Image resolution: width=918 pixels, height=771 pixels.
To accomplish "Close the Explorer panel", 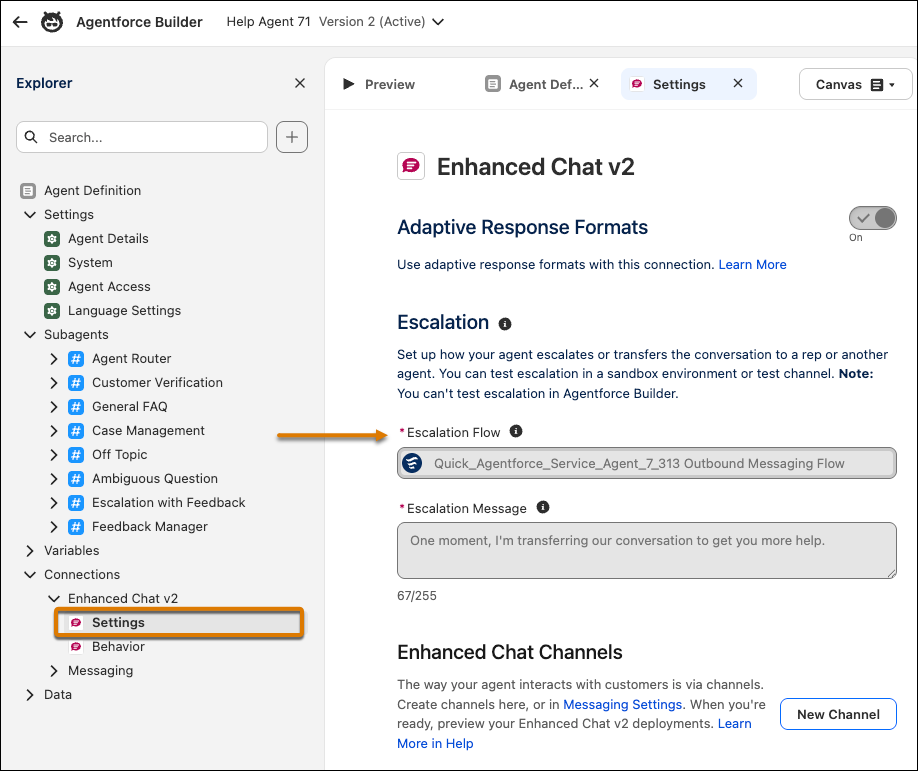I will coord(300,83).
